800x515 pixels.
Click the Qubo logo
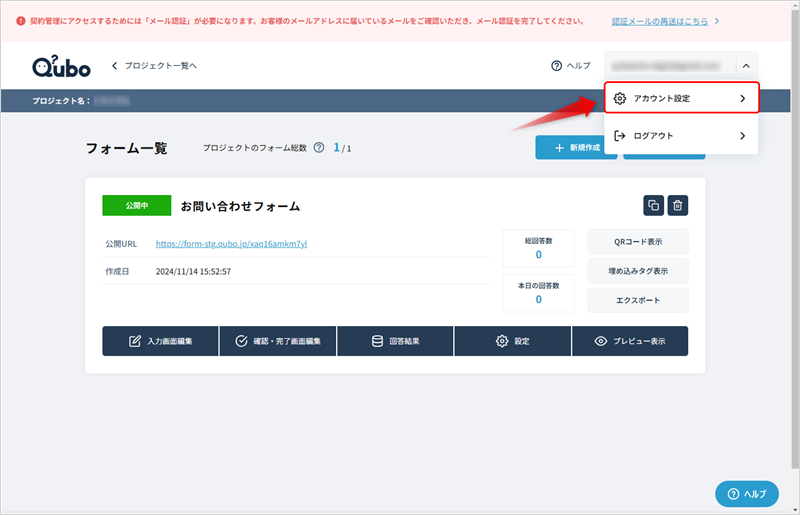pyautogui.click(x=61, y=66)
